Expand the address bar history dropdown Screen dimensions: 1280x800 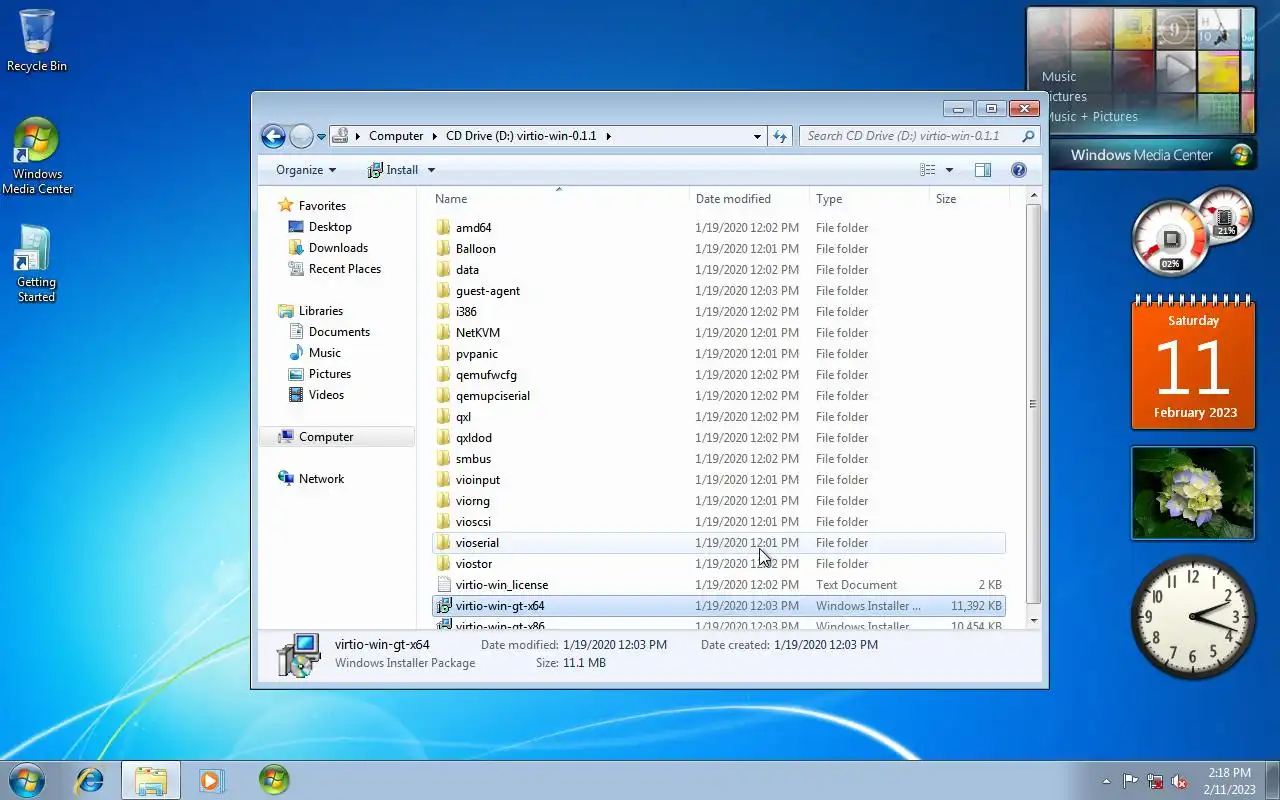click(x=757, y=136)
